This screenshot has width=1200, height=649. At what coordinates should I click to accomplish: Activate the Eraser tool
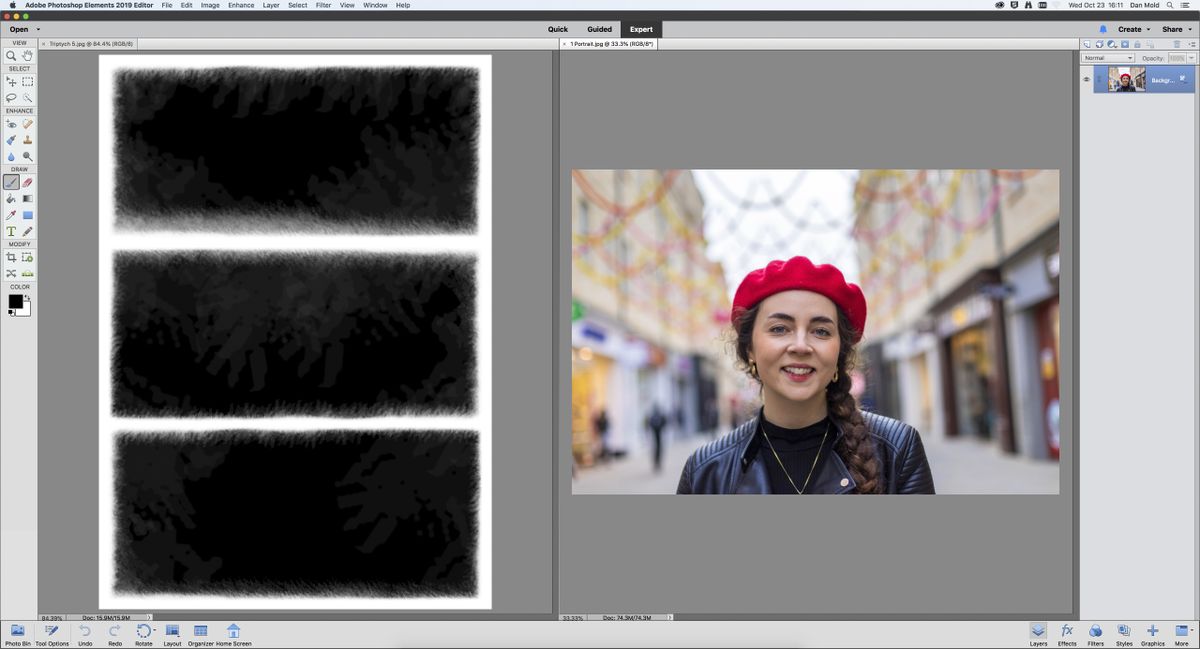[27, 183]
